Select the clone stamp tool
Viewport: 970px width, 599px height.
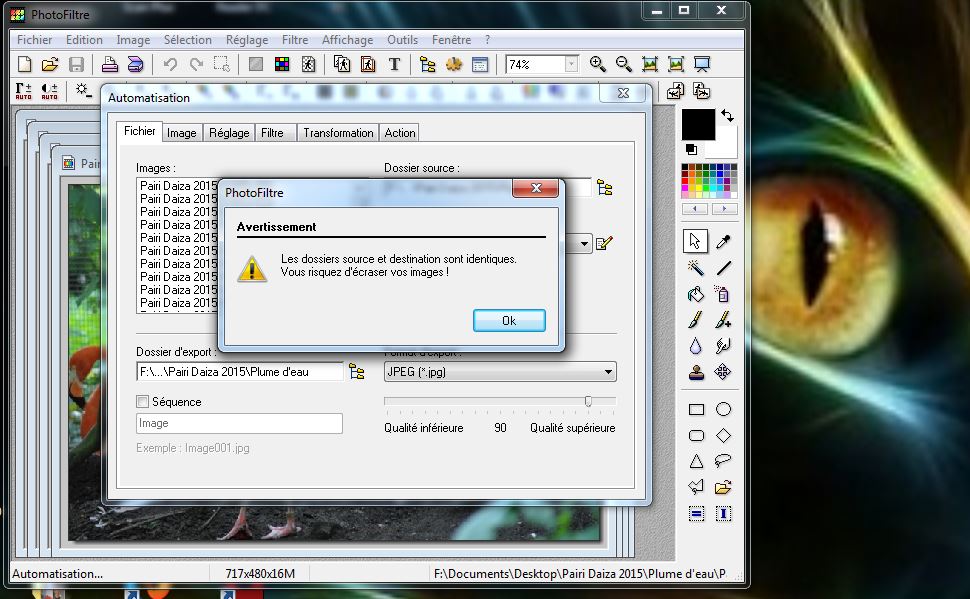pos(695,372)
